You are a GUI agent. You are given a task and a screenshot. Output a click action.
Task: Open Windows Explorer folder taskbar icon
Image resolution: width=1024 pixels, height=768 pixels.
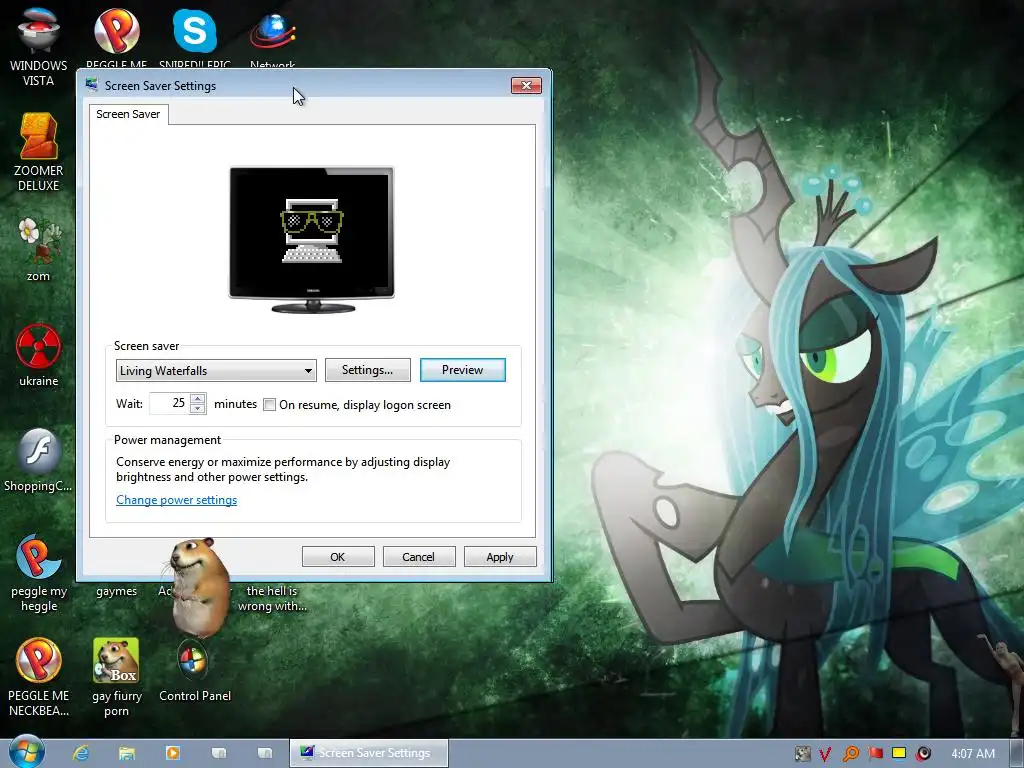click(x=127, y=753)
